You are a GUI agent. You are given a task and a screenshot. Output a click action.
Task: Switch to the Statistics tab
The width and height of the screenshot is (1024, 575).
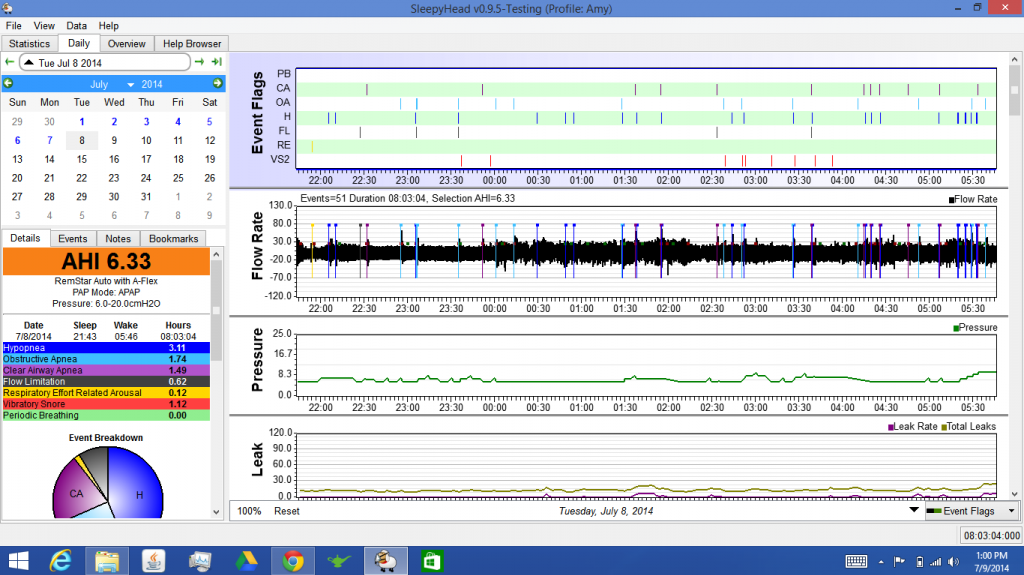point(29,44)
